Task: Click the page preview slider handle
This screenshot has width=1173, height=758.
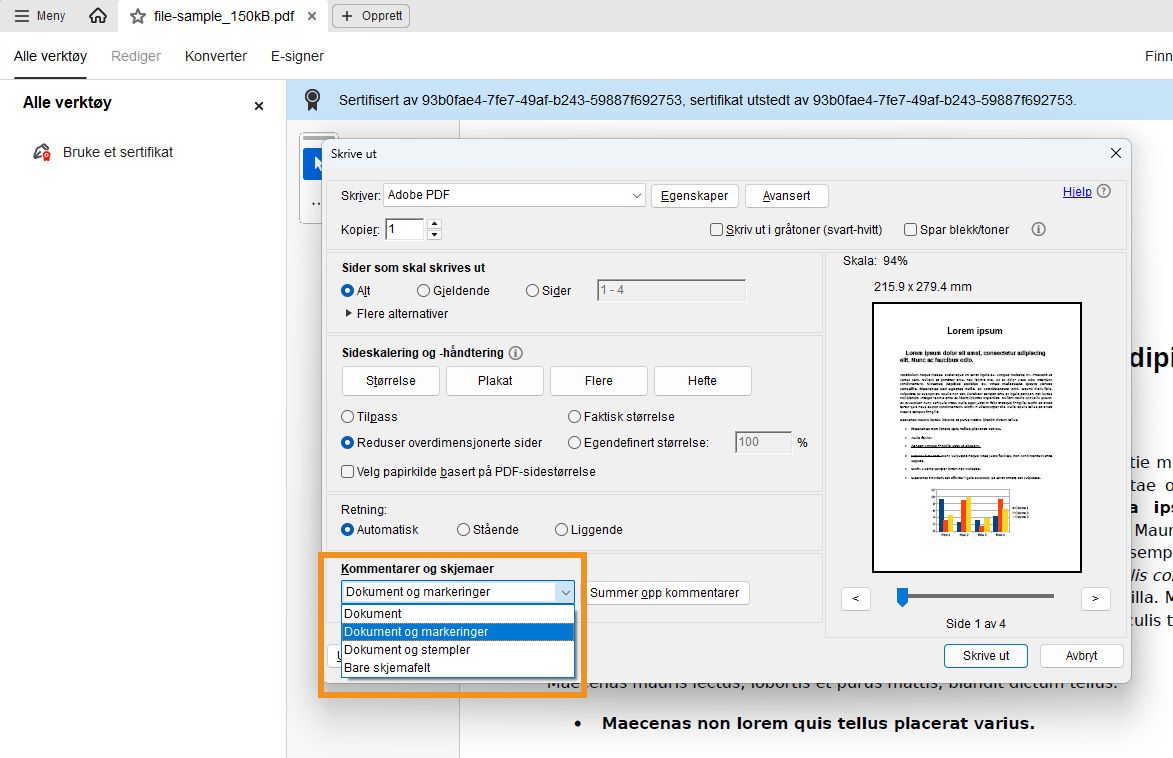Action: tap(902, 597)
